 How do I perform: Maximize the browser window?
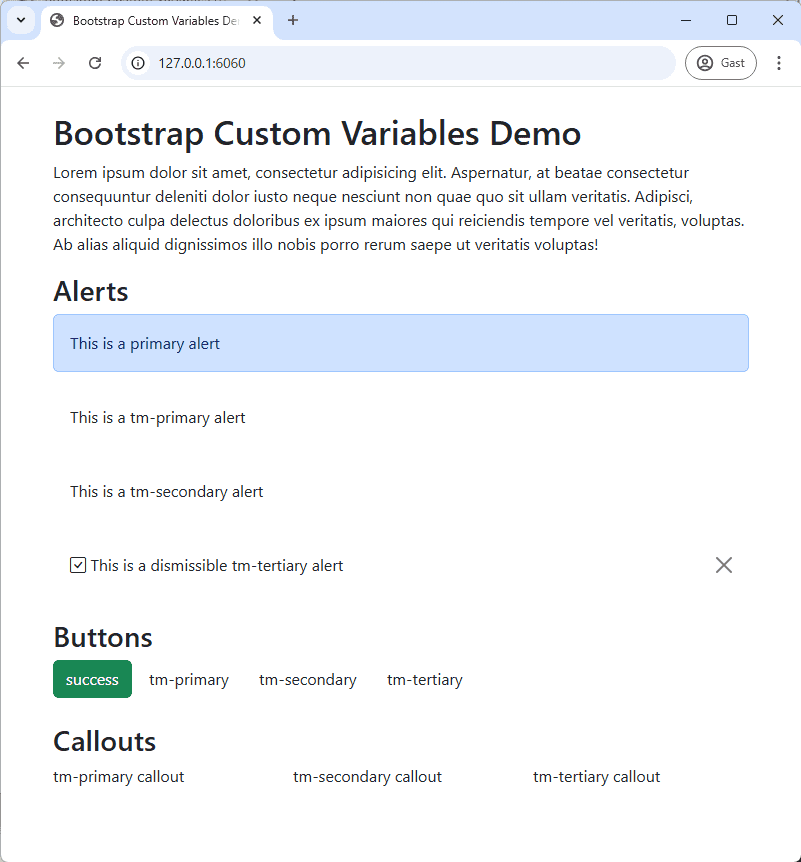click(732, 20)
